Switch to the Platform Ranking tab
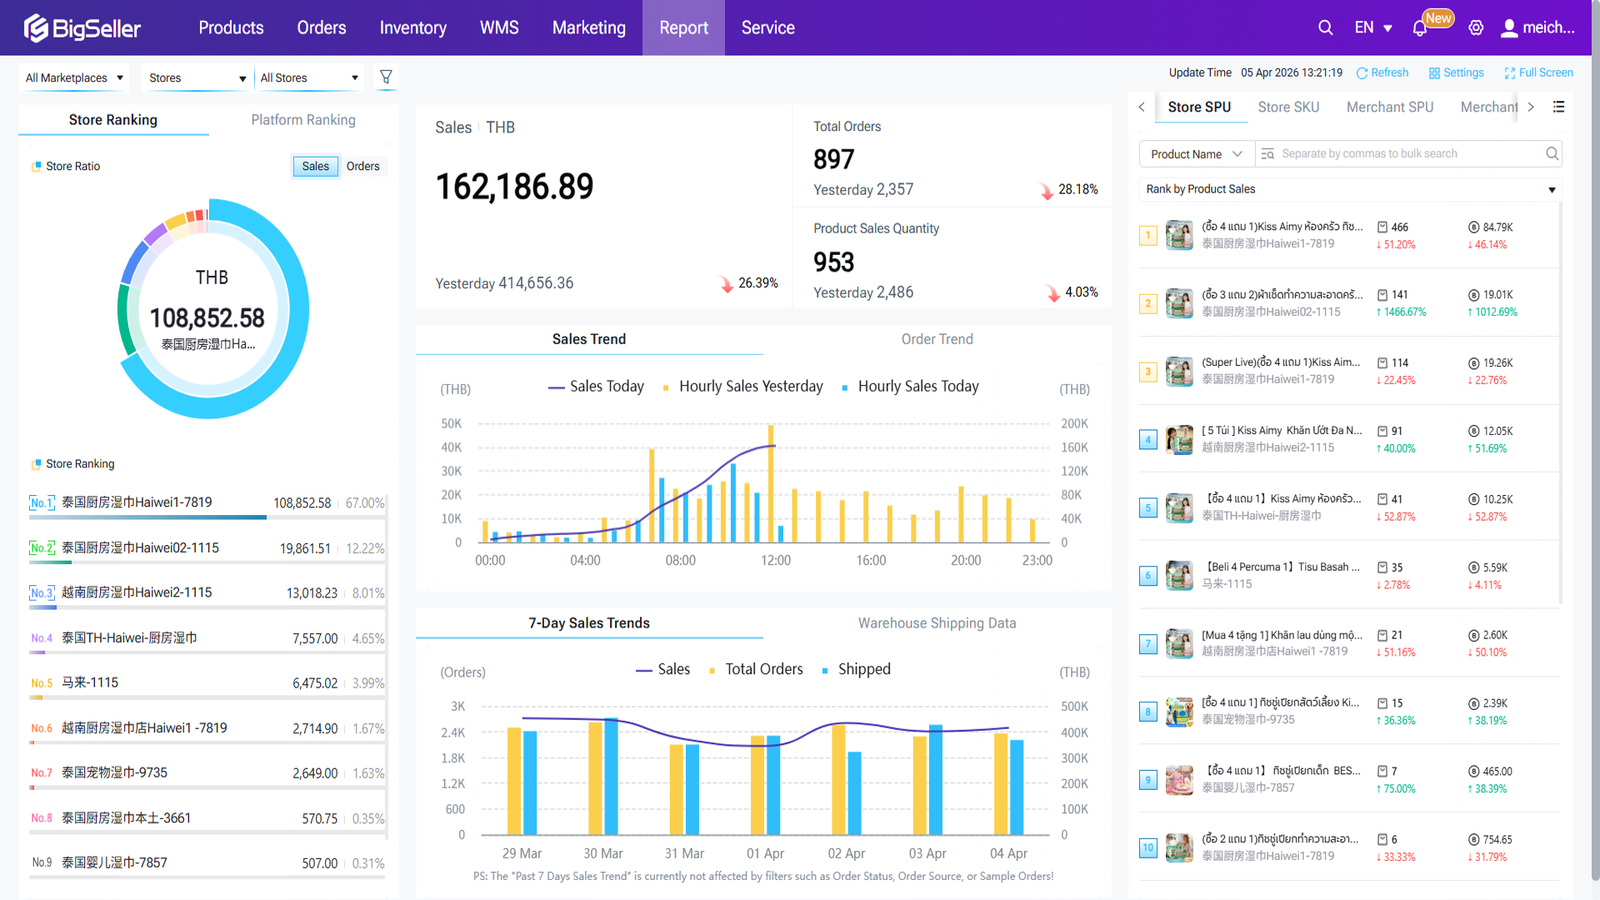The height and width of the screenshot is (900, 1600). [x=303, y=120]
